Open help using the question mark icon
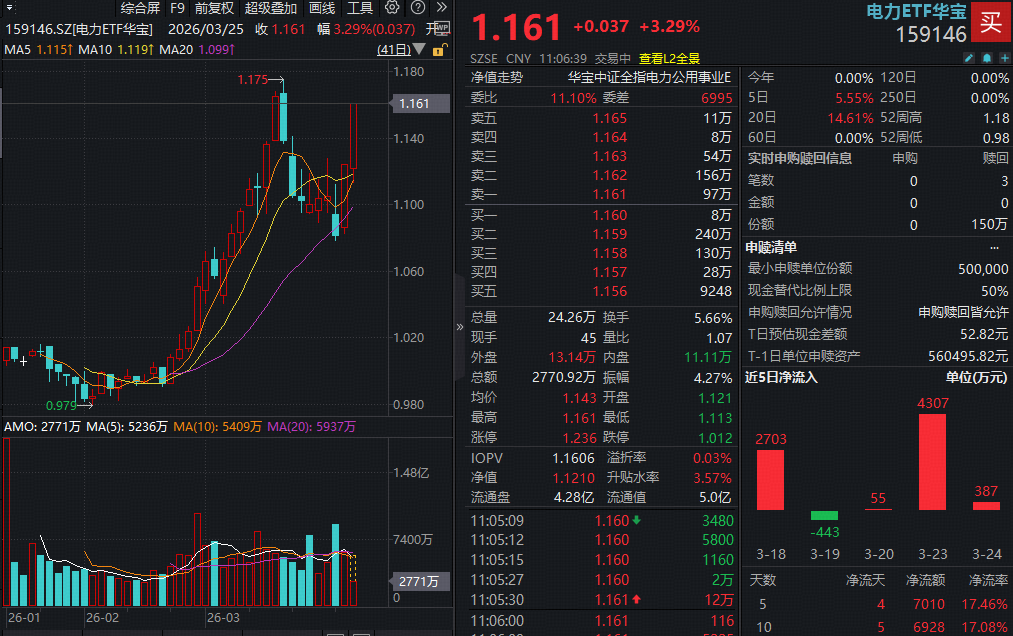The height and width of the screenshot is (636, 1013). coord(418,8)
